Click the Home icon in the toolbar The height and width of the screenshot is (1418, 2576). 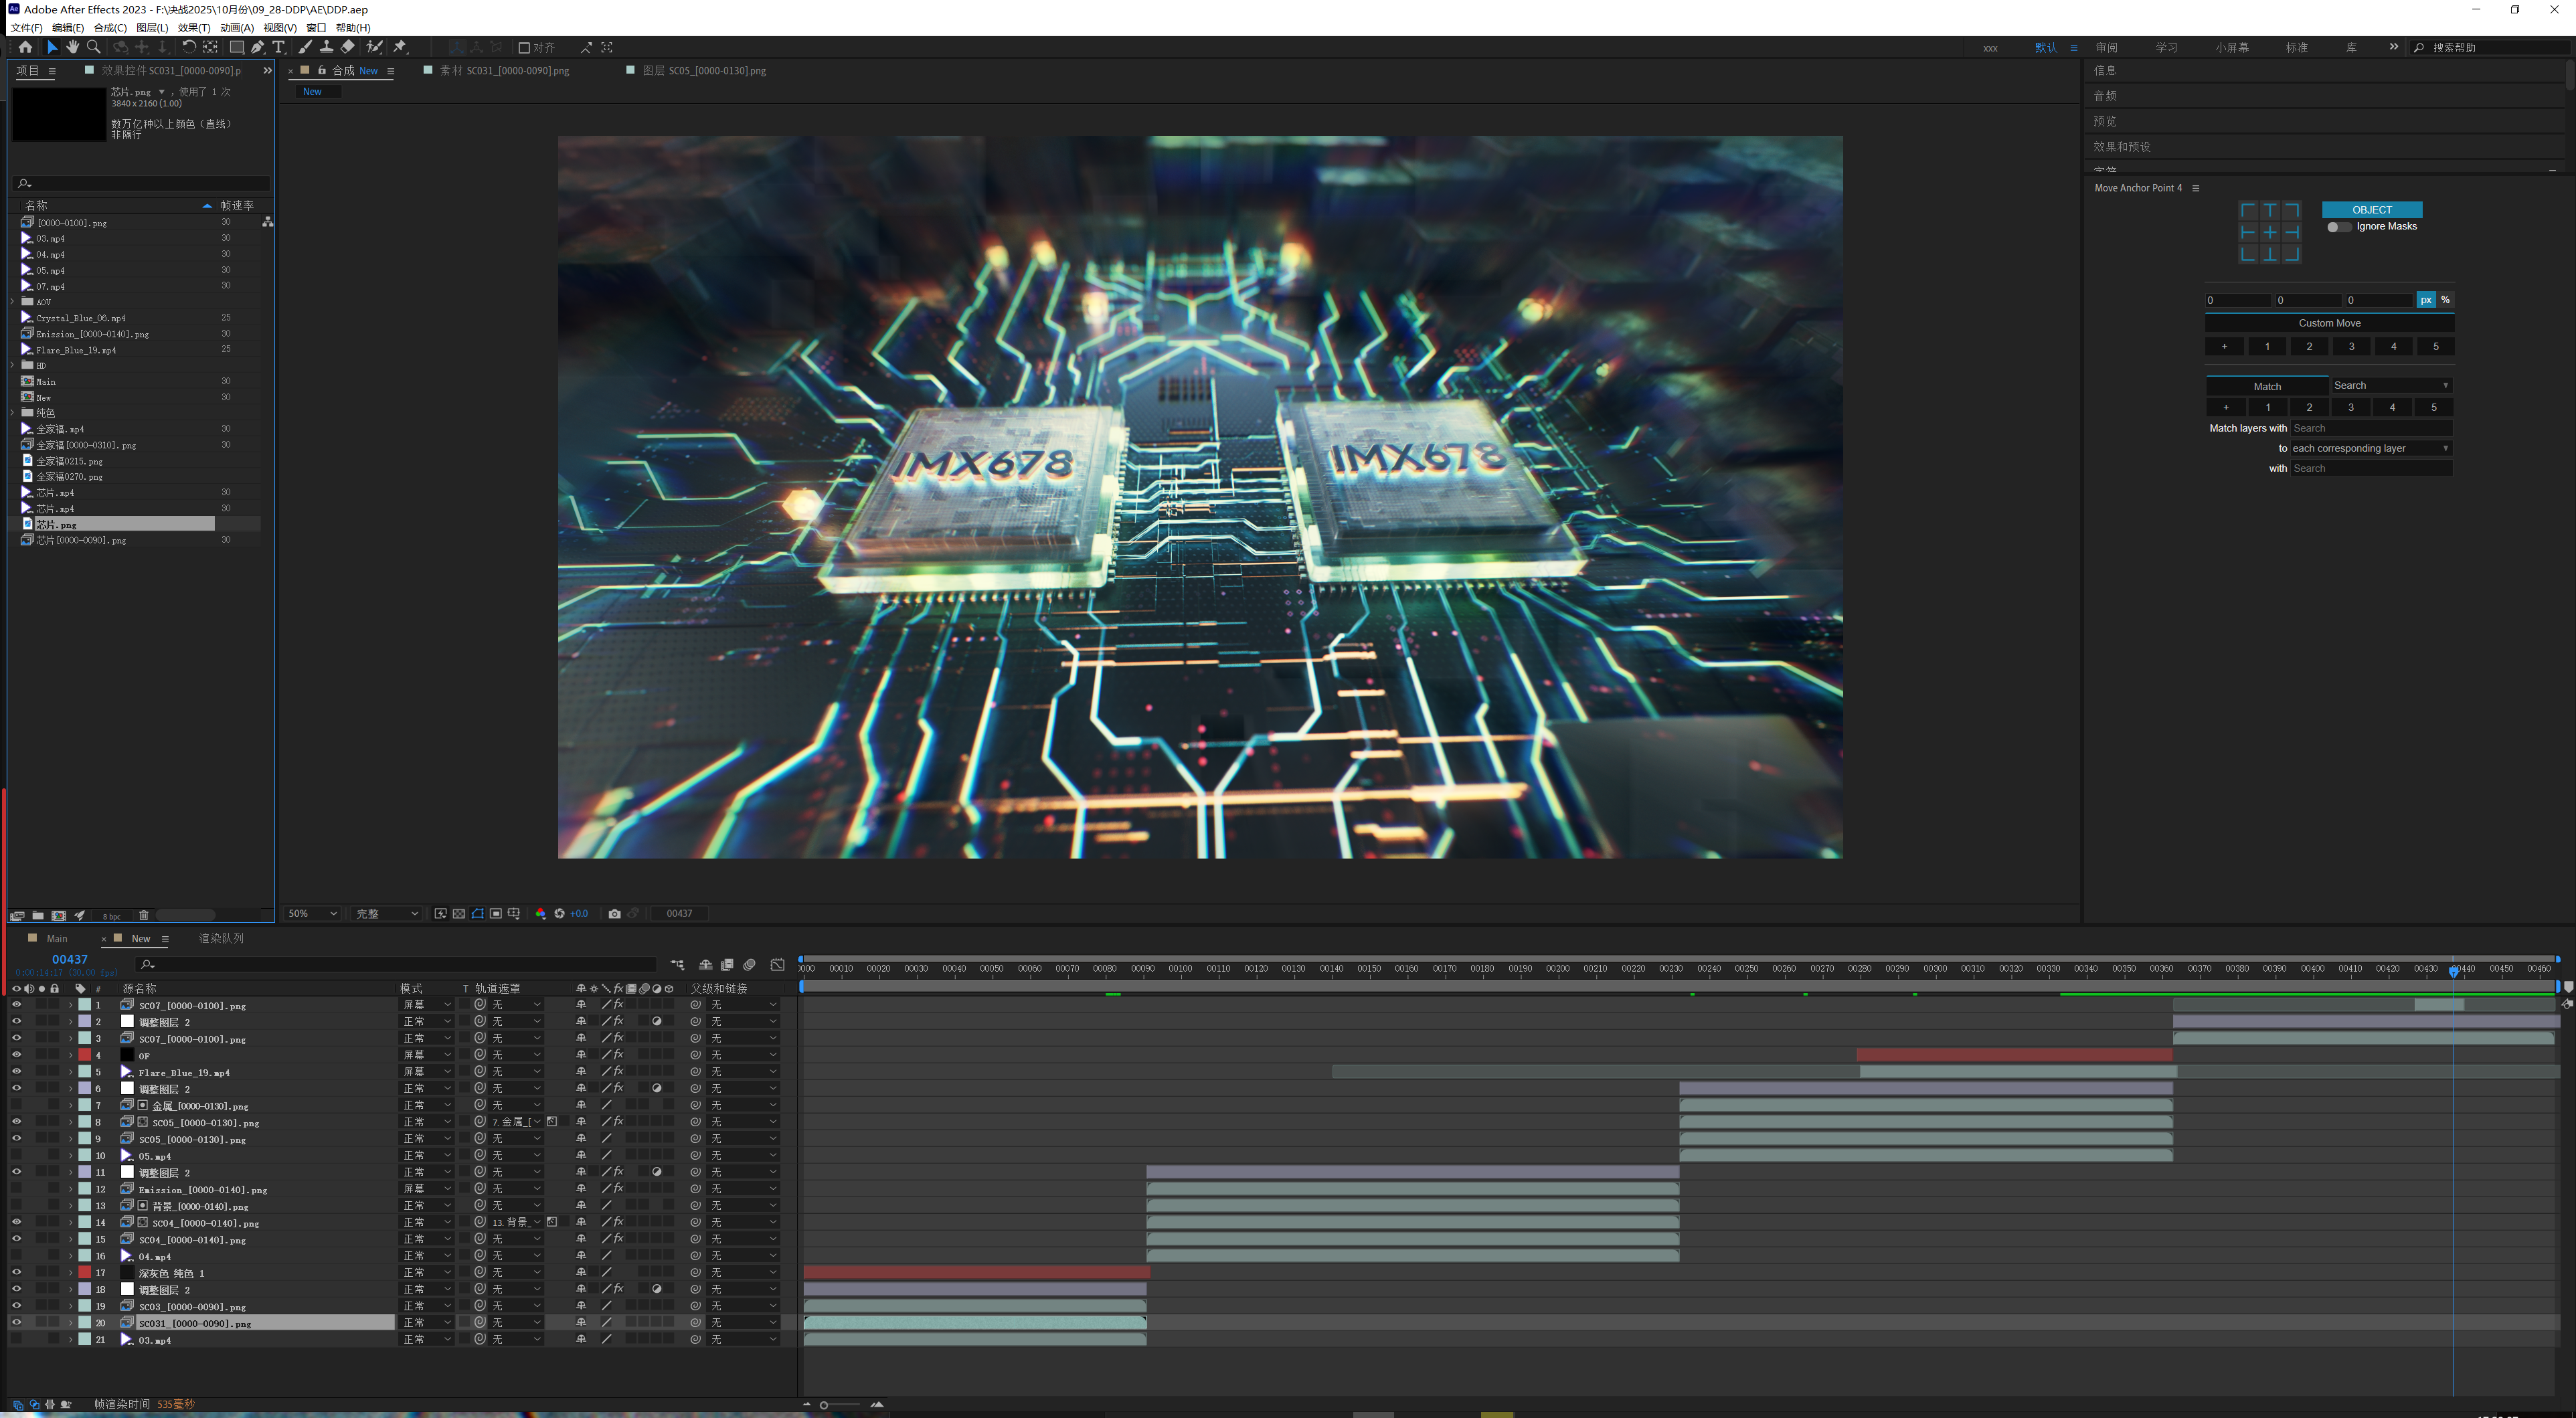click(x=25, y=47)
